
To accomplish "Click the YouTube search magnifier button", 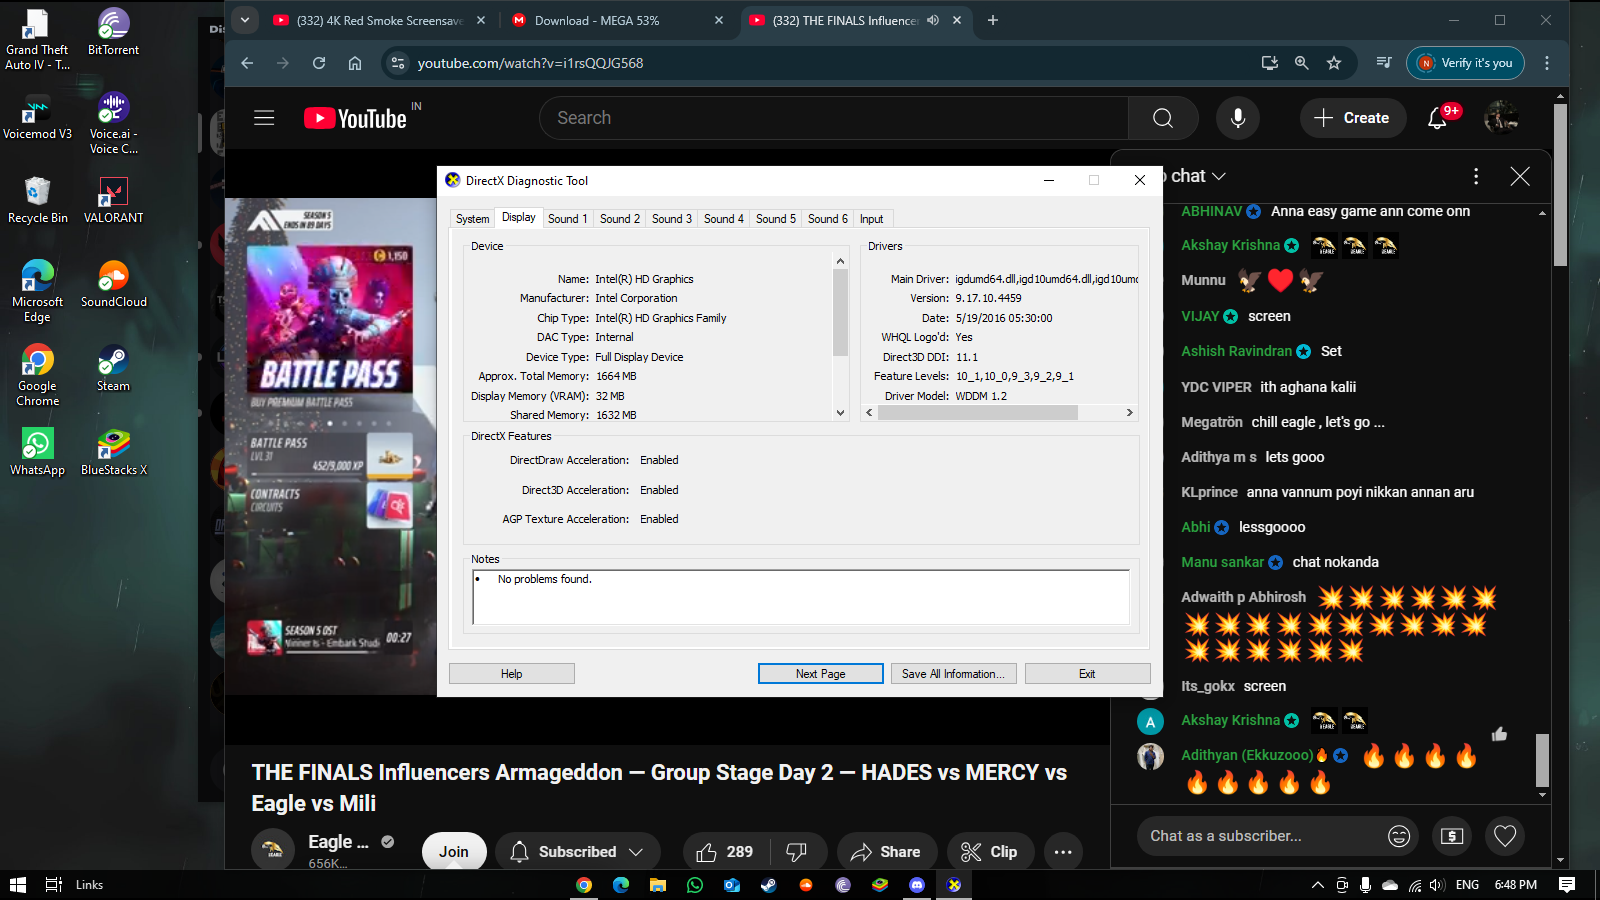I will point(1163,118).
